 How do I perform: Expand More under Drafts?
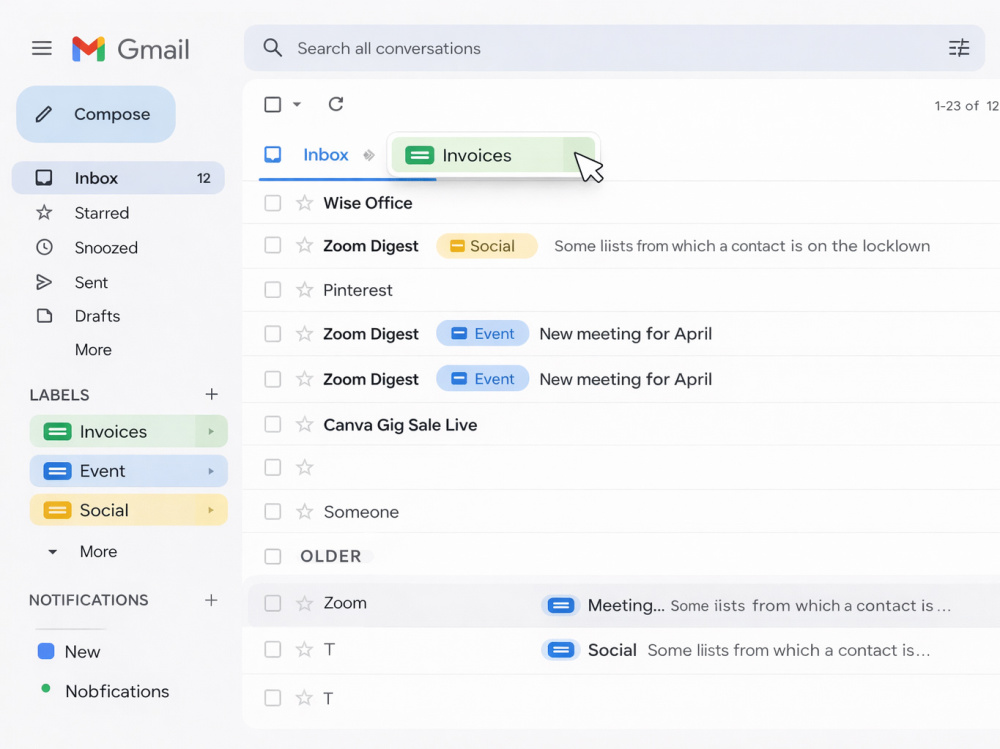(x=93, y=350)
